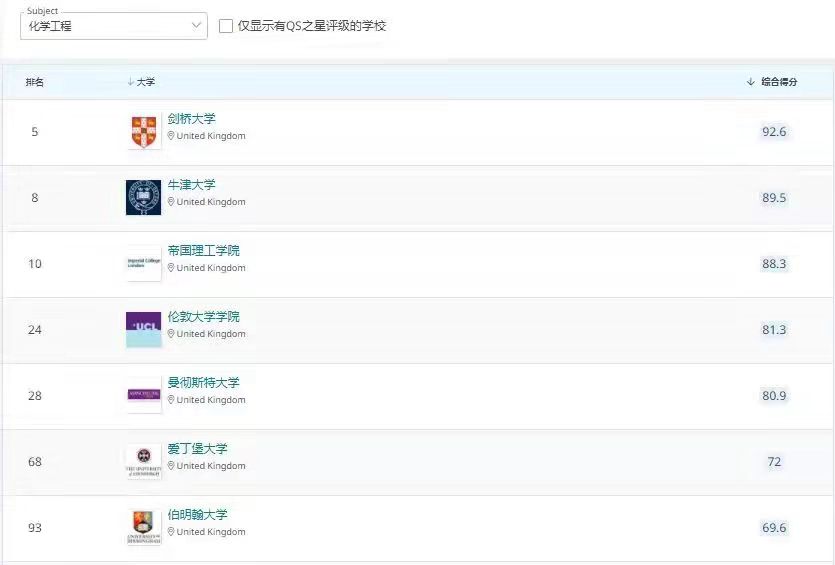Click the location pin under 爱丁堡大学

click(171, 466)
